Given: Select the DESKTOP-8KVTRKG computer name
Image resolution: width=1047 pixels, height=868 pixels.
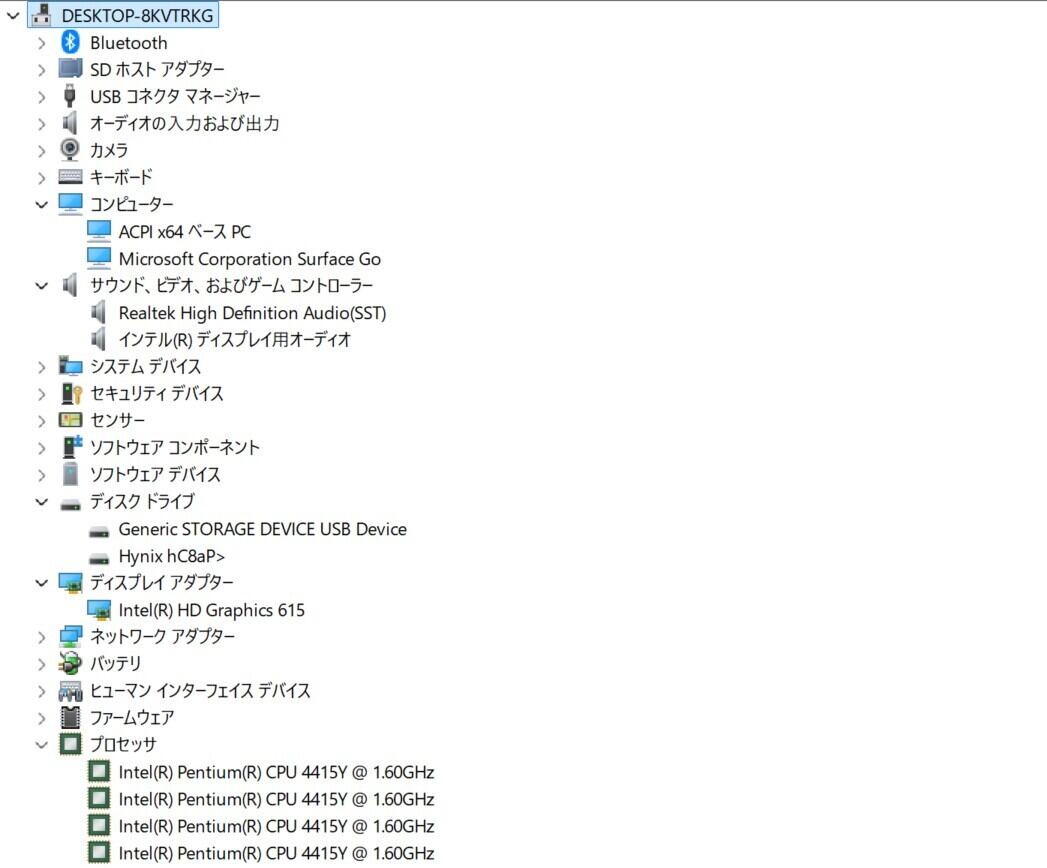Looking at the screenshot, I should [x=137, y=15].
